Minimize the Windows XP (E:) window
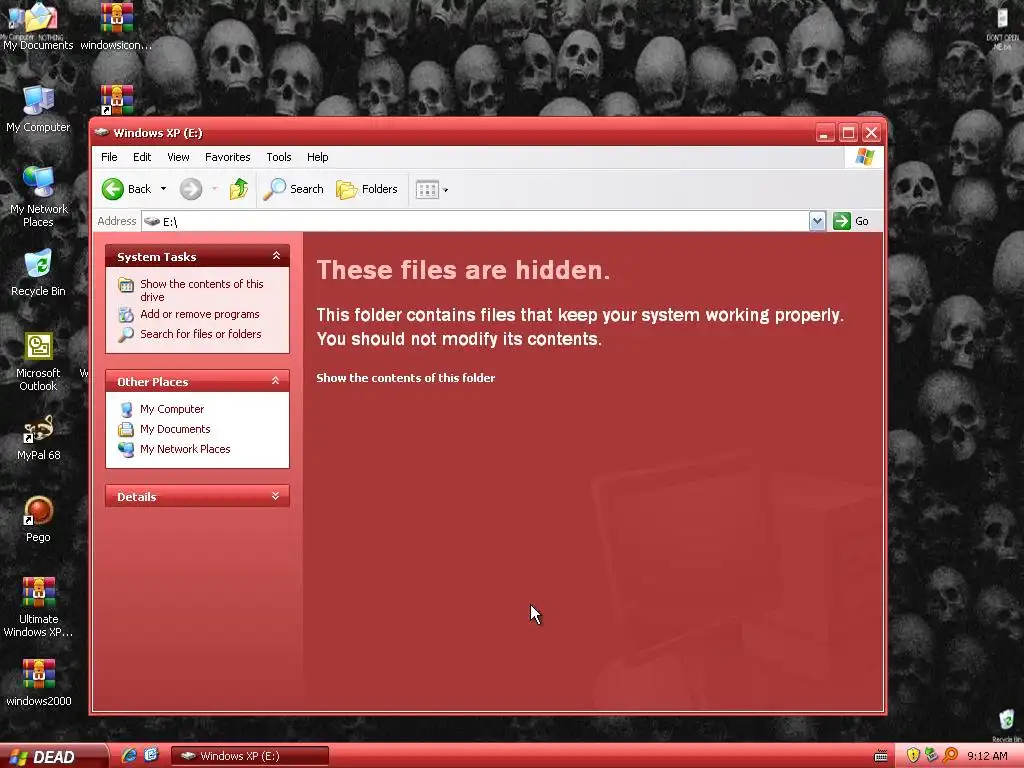1024x768 pixels. pyautogui.click(x=825, y=133)
